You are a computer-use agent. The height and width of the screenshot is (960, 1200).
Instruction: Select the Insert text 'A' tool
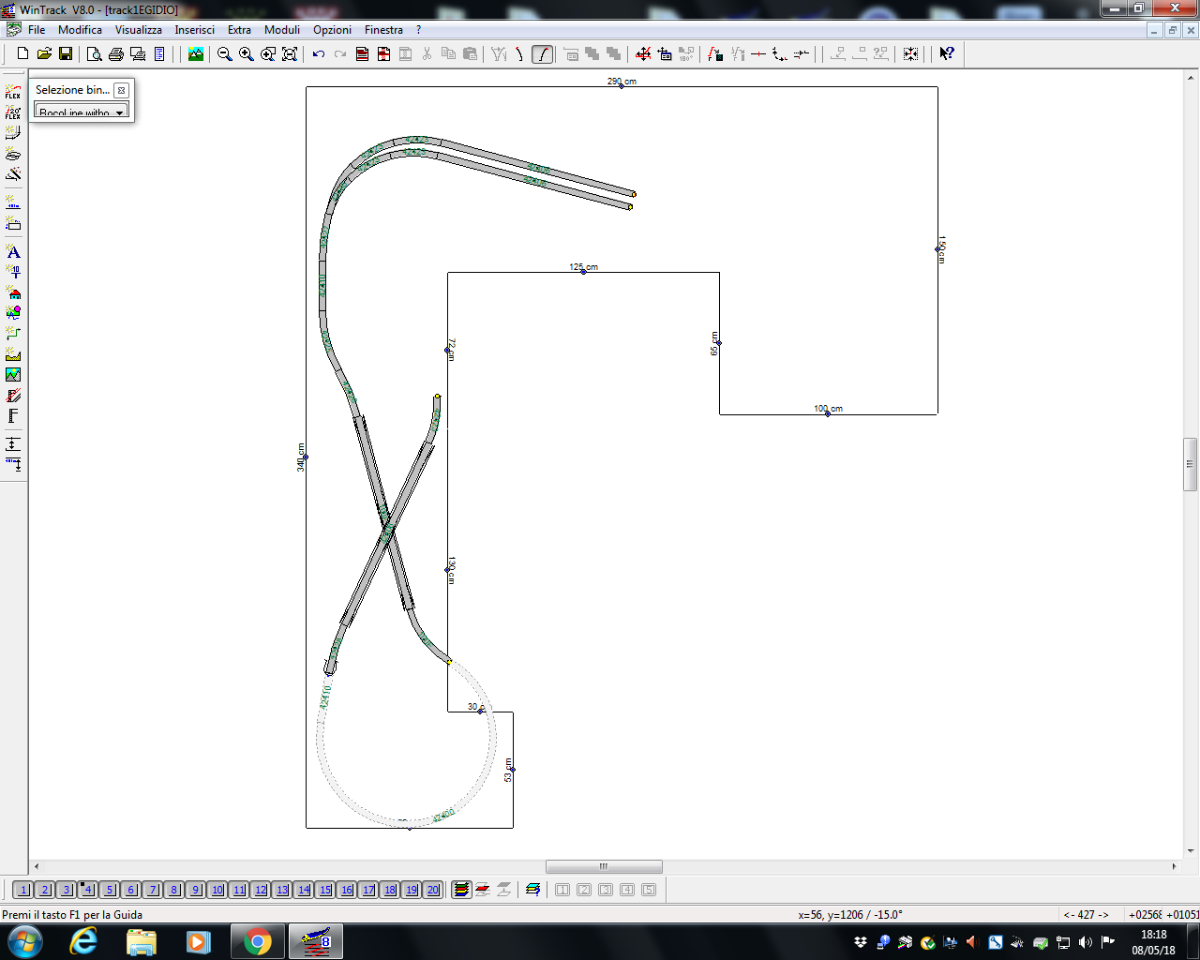[x=13, y=252]
